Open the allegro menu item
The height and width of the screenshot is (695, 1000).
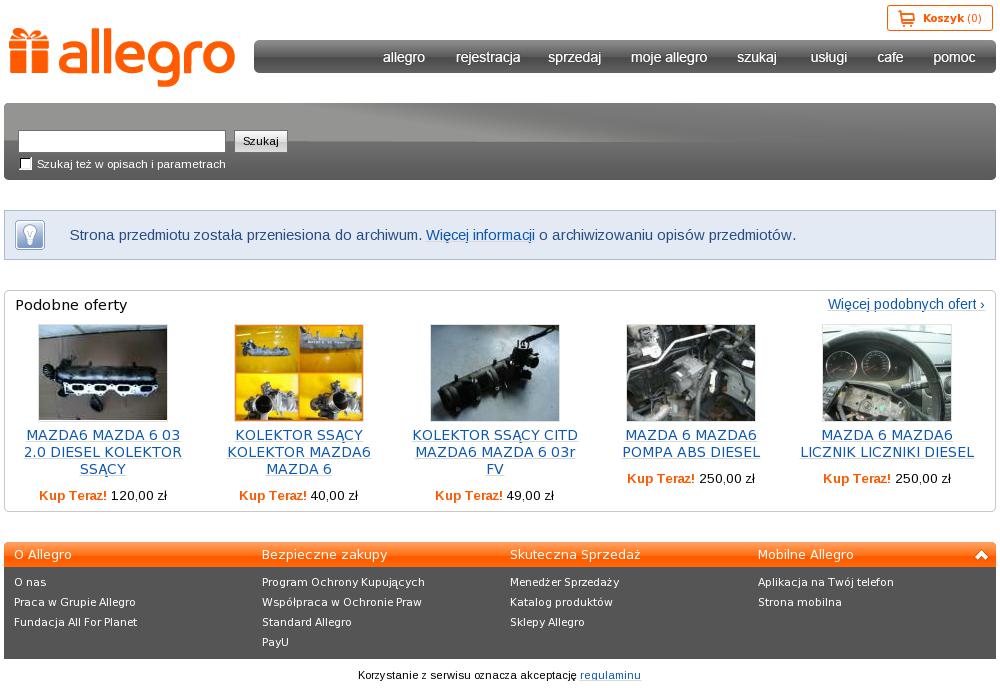click(x=404, y=57)
